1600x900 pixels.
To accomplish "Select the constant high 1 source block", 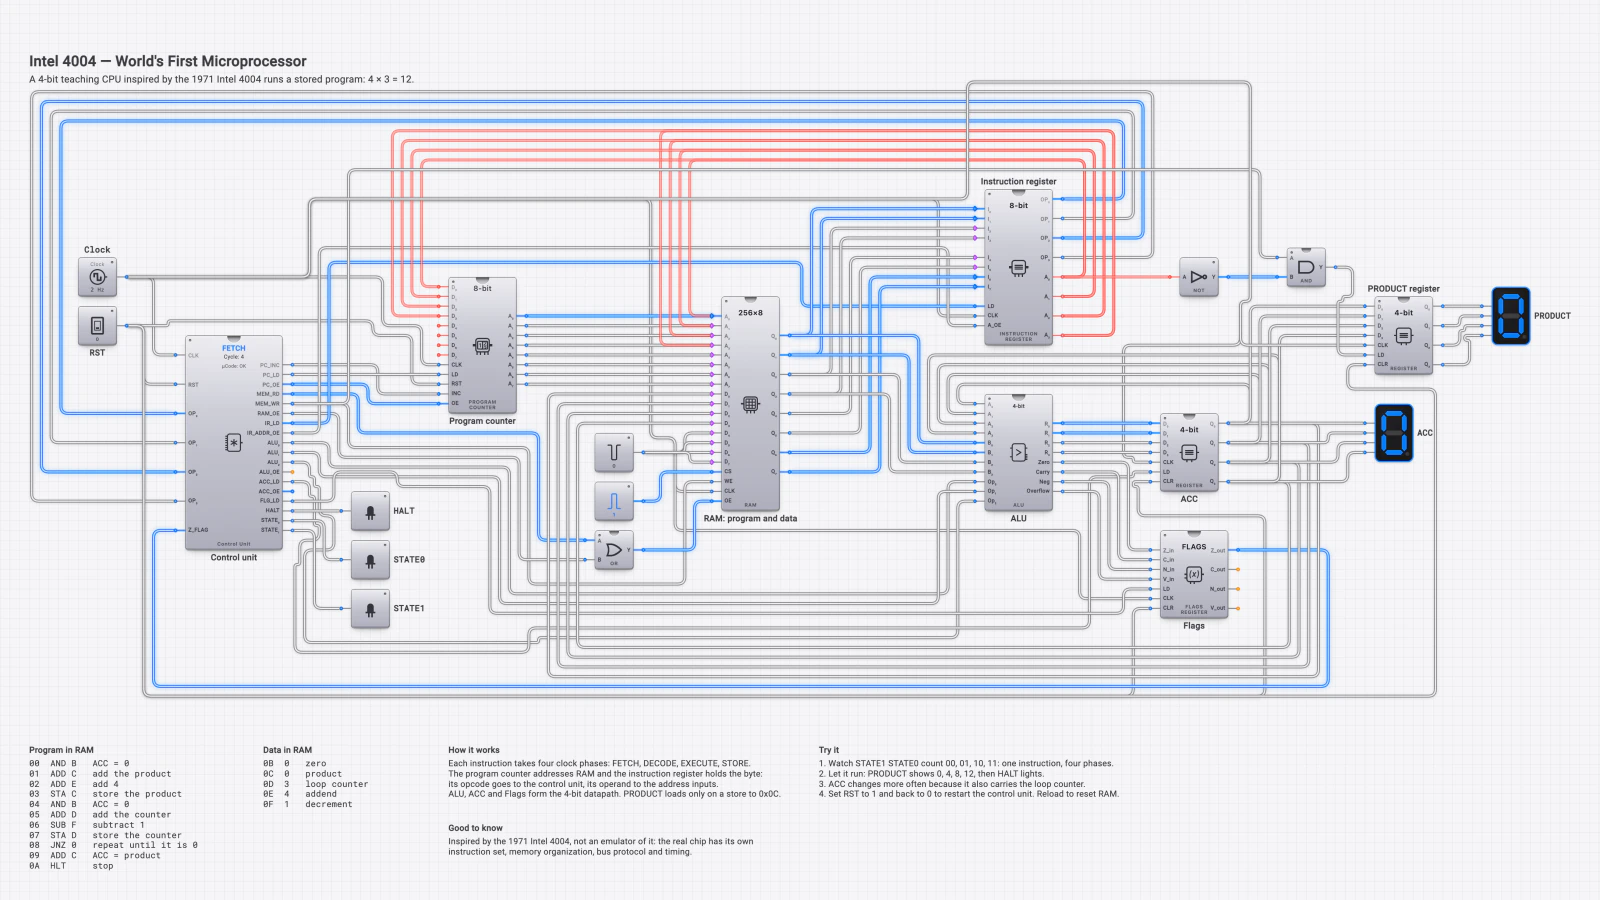I will (x=614, y=502).
